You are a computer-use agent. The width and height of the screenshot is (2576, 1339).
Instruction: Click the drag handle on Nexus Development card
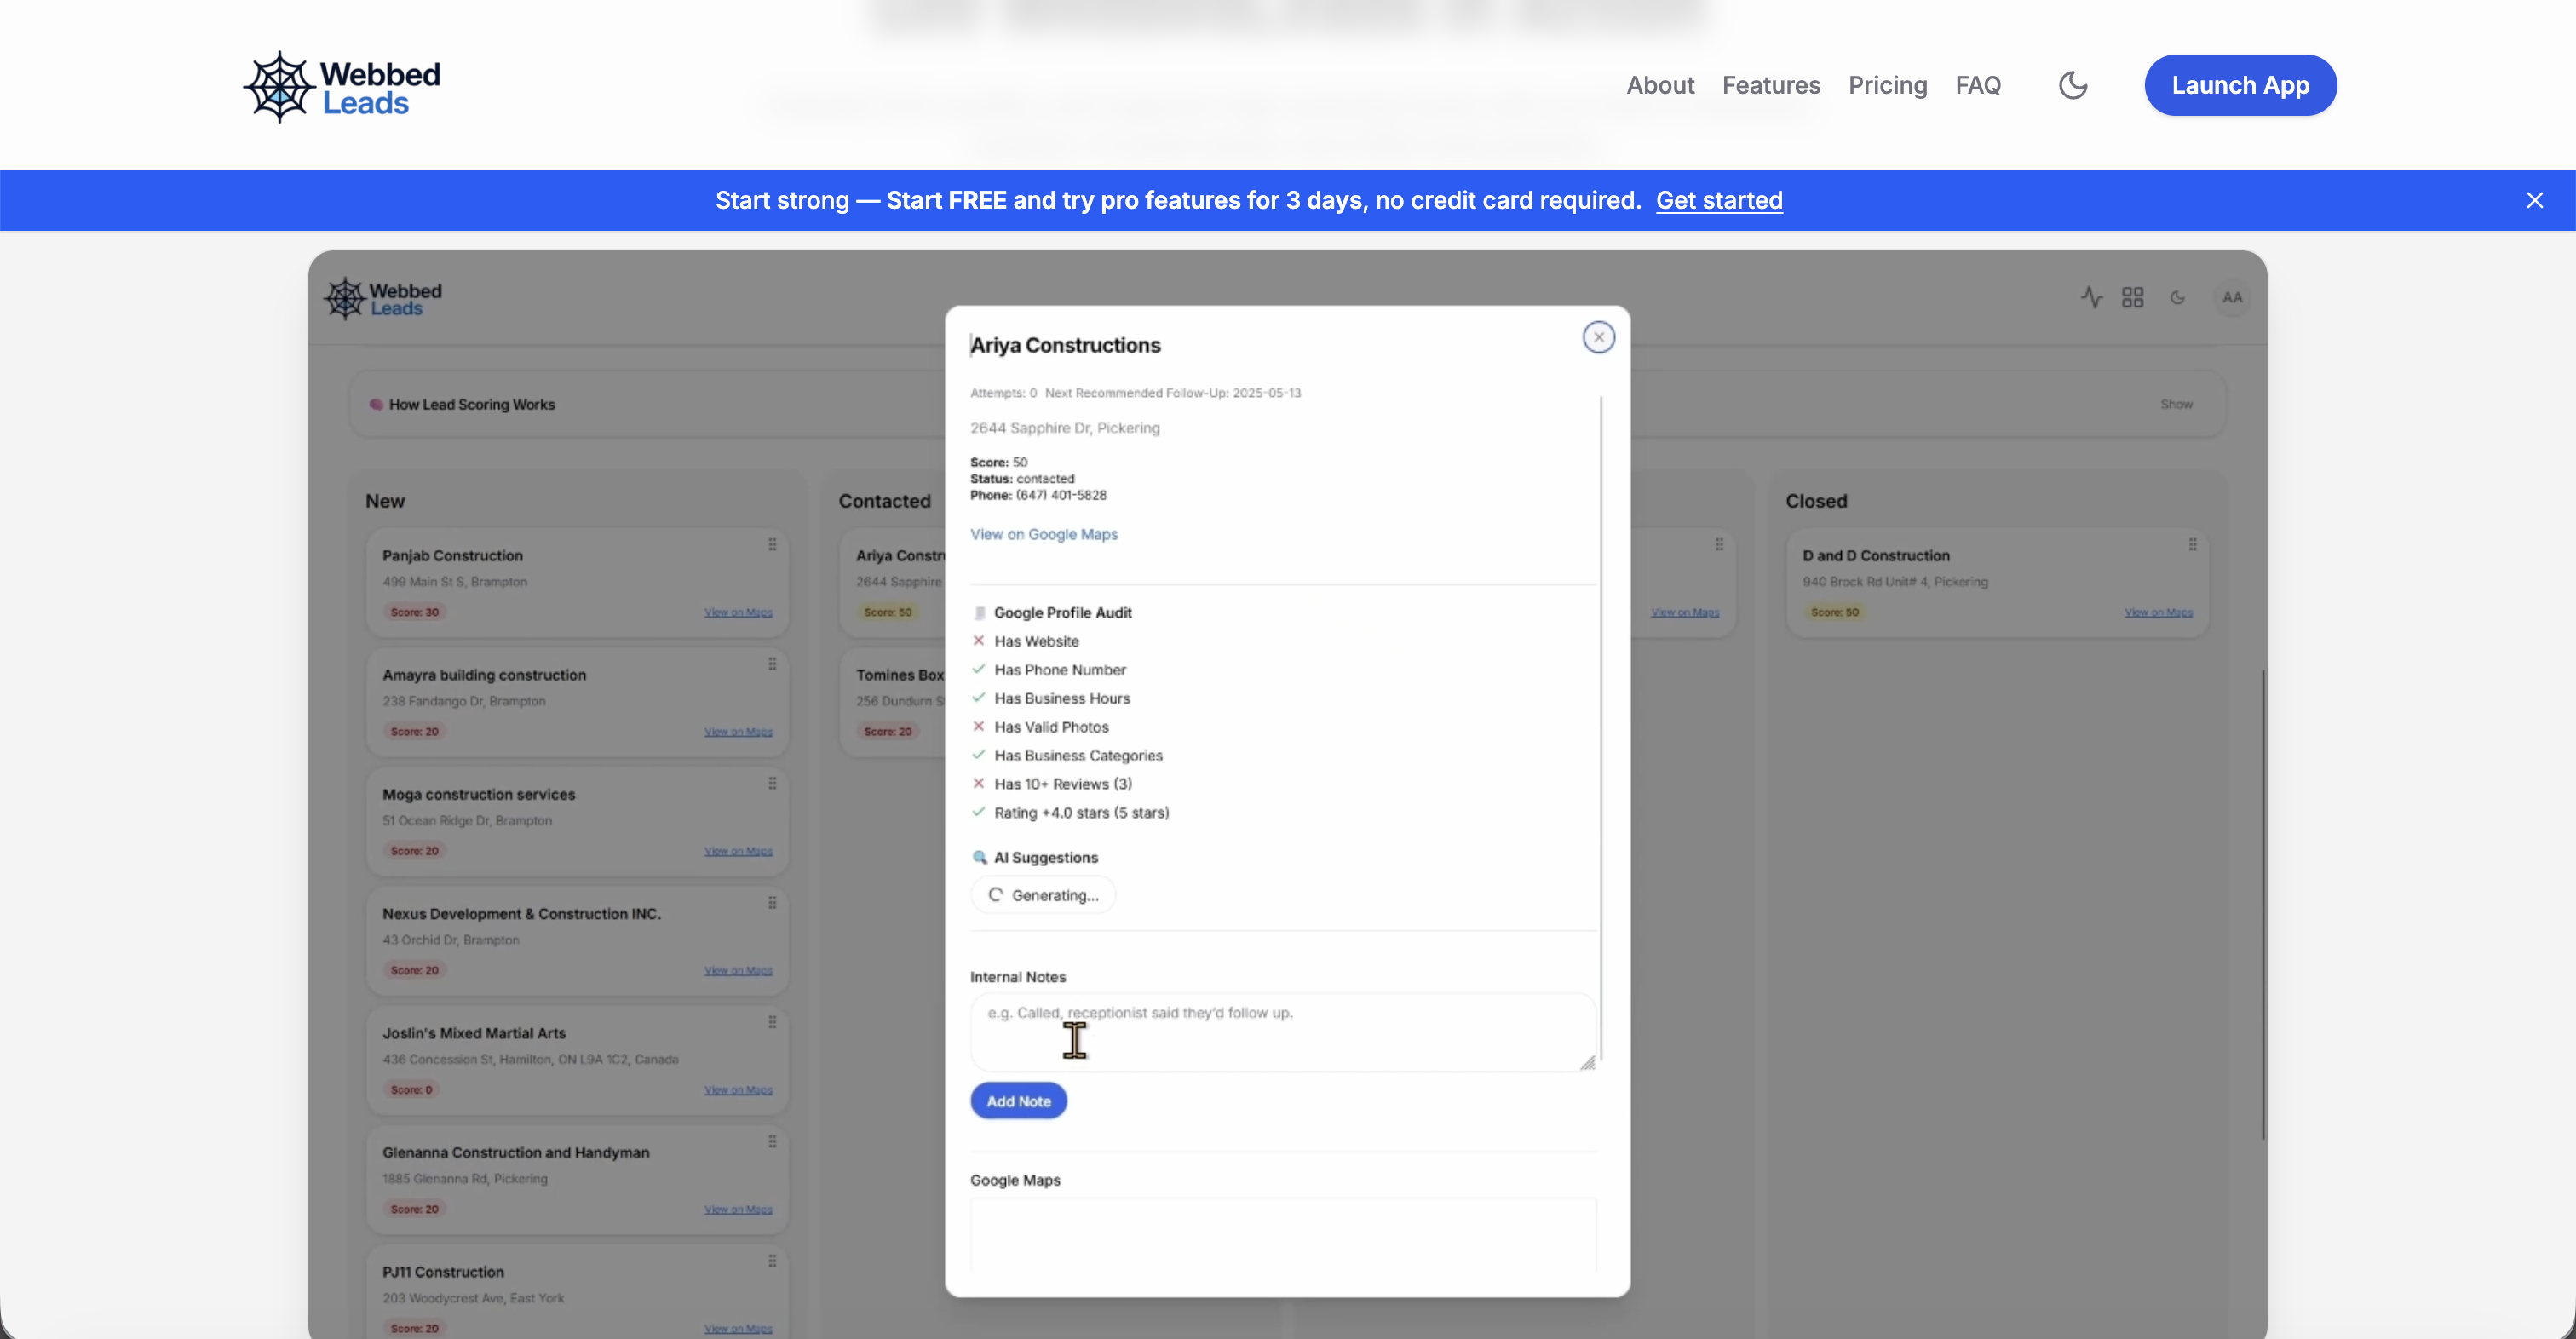tap(772, 903)
